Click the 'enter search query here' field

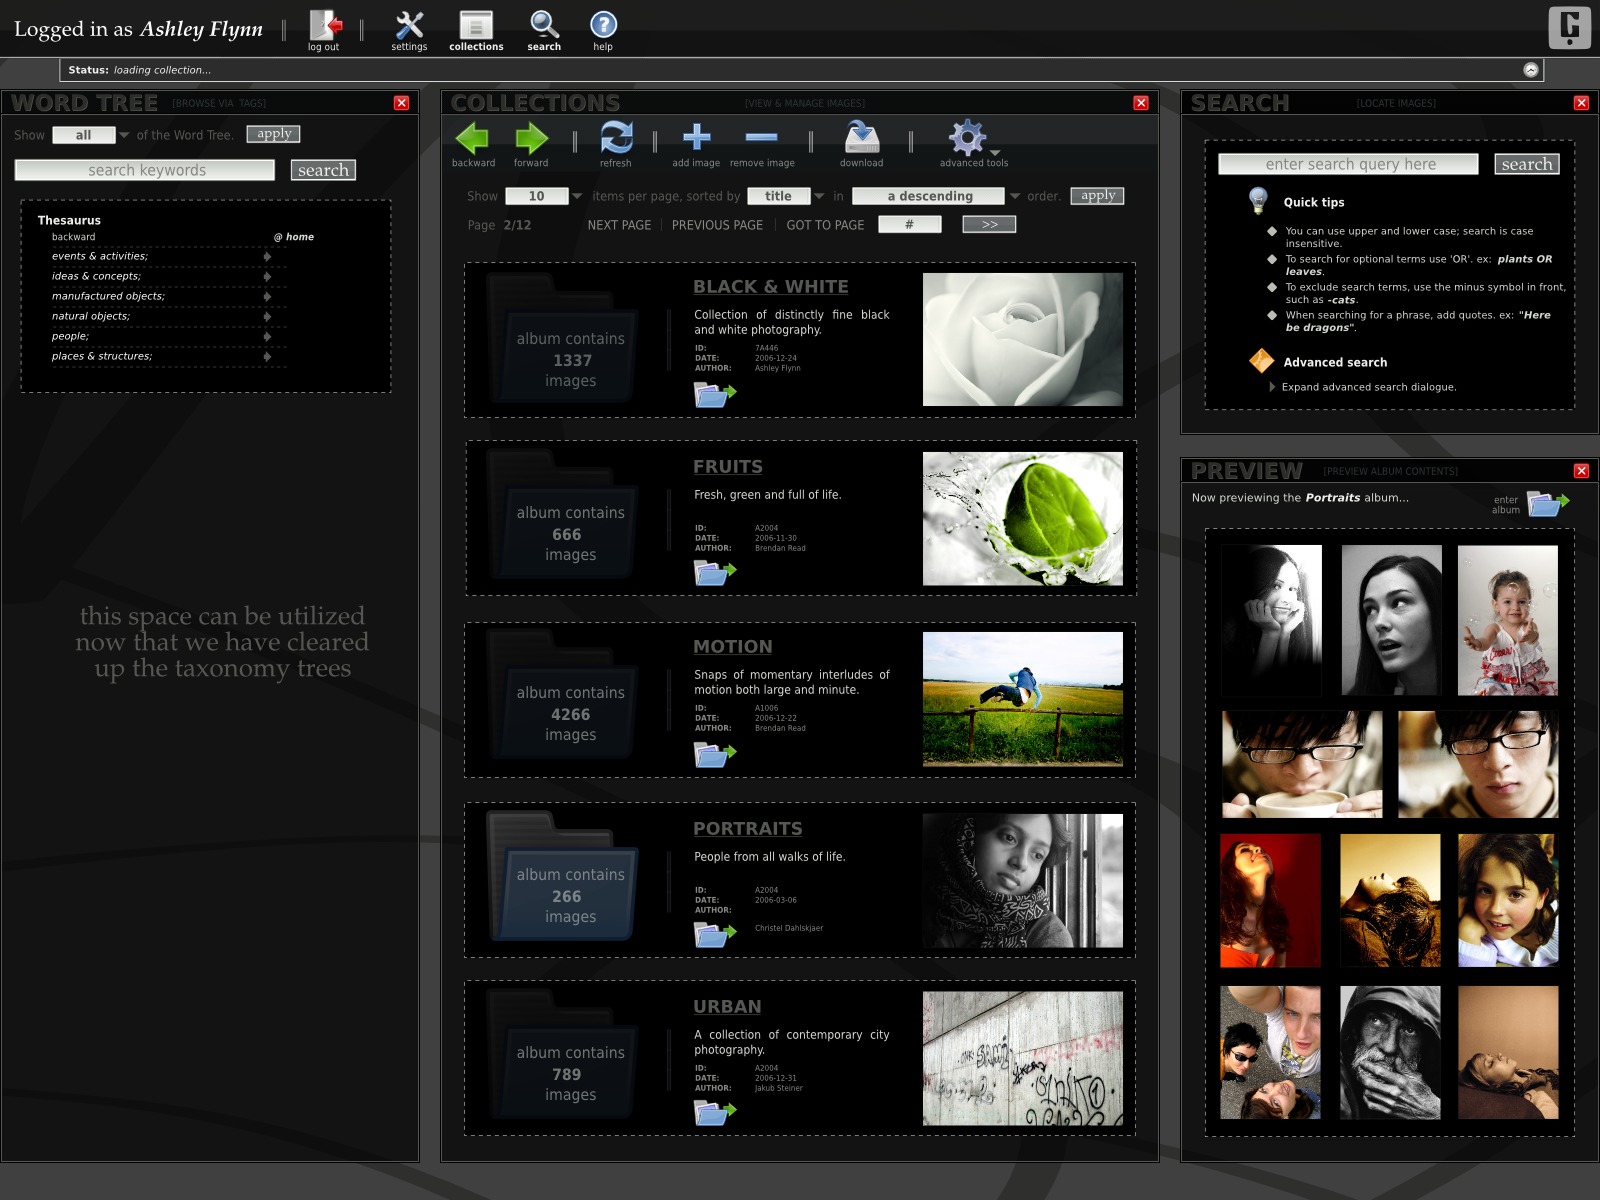[x=1349, y=164]
